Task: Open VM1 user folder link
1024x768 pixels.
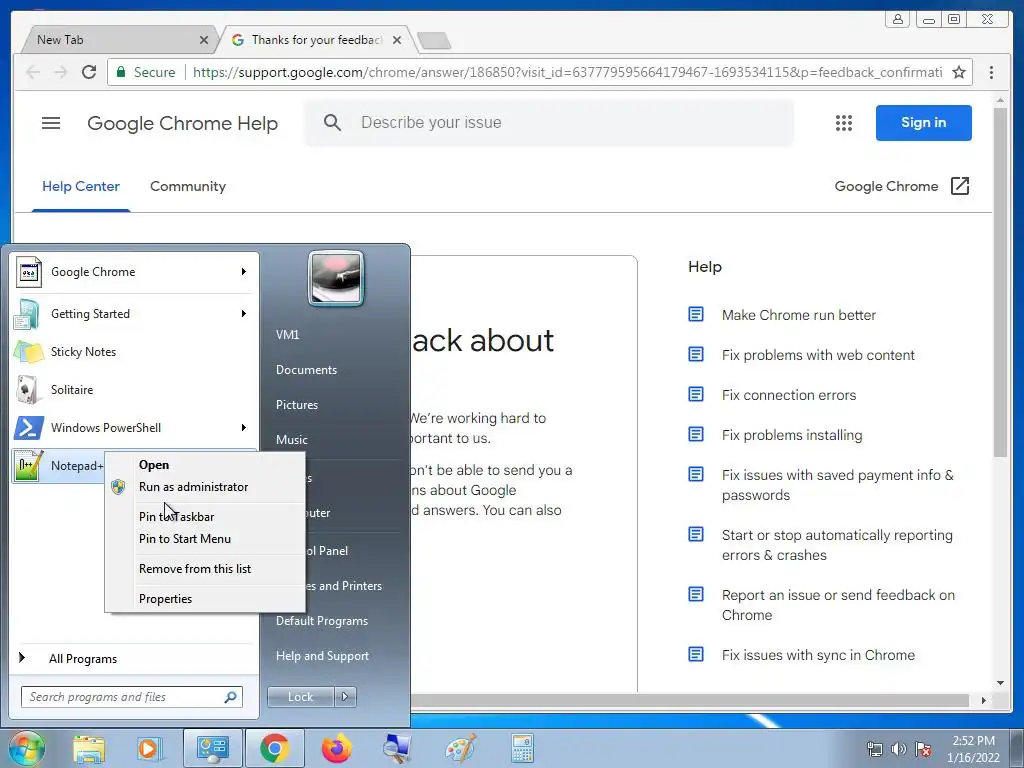Action: (x=287, y=335)
